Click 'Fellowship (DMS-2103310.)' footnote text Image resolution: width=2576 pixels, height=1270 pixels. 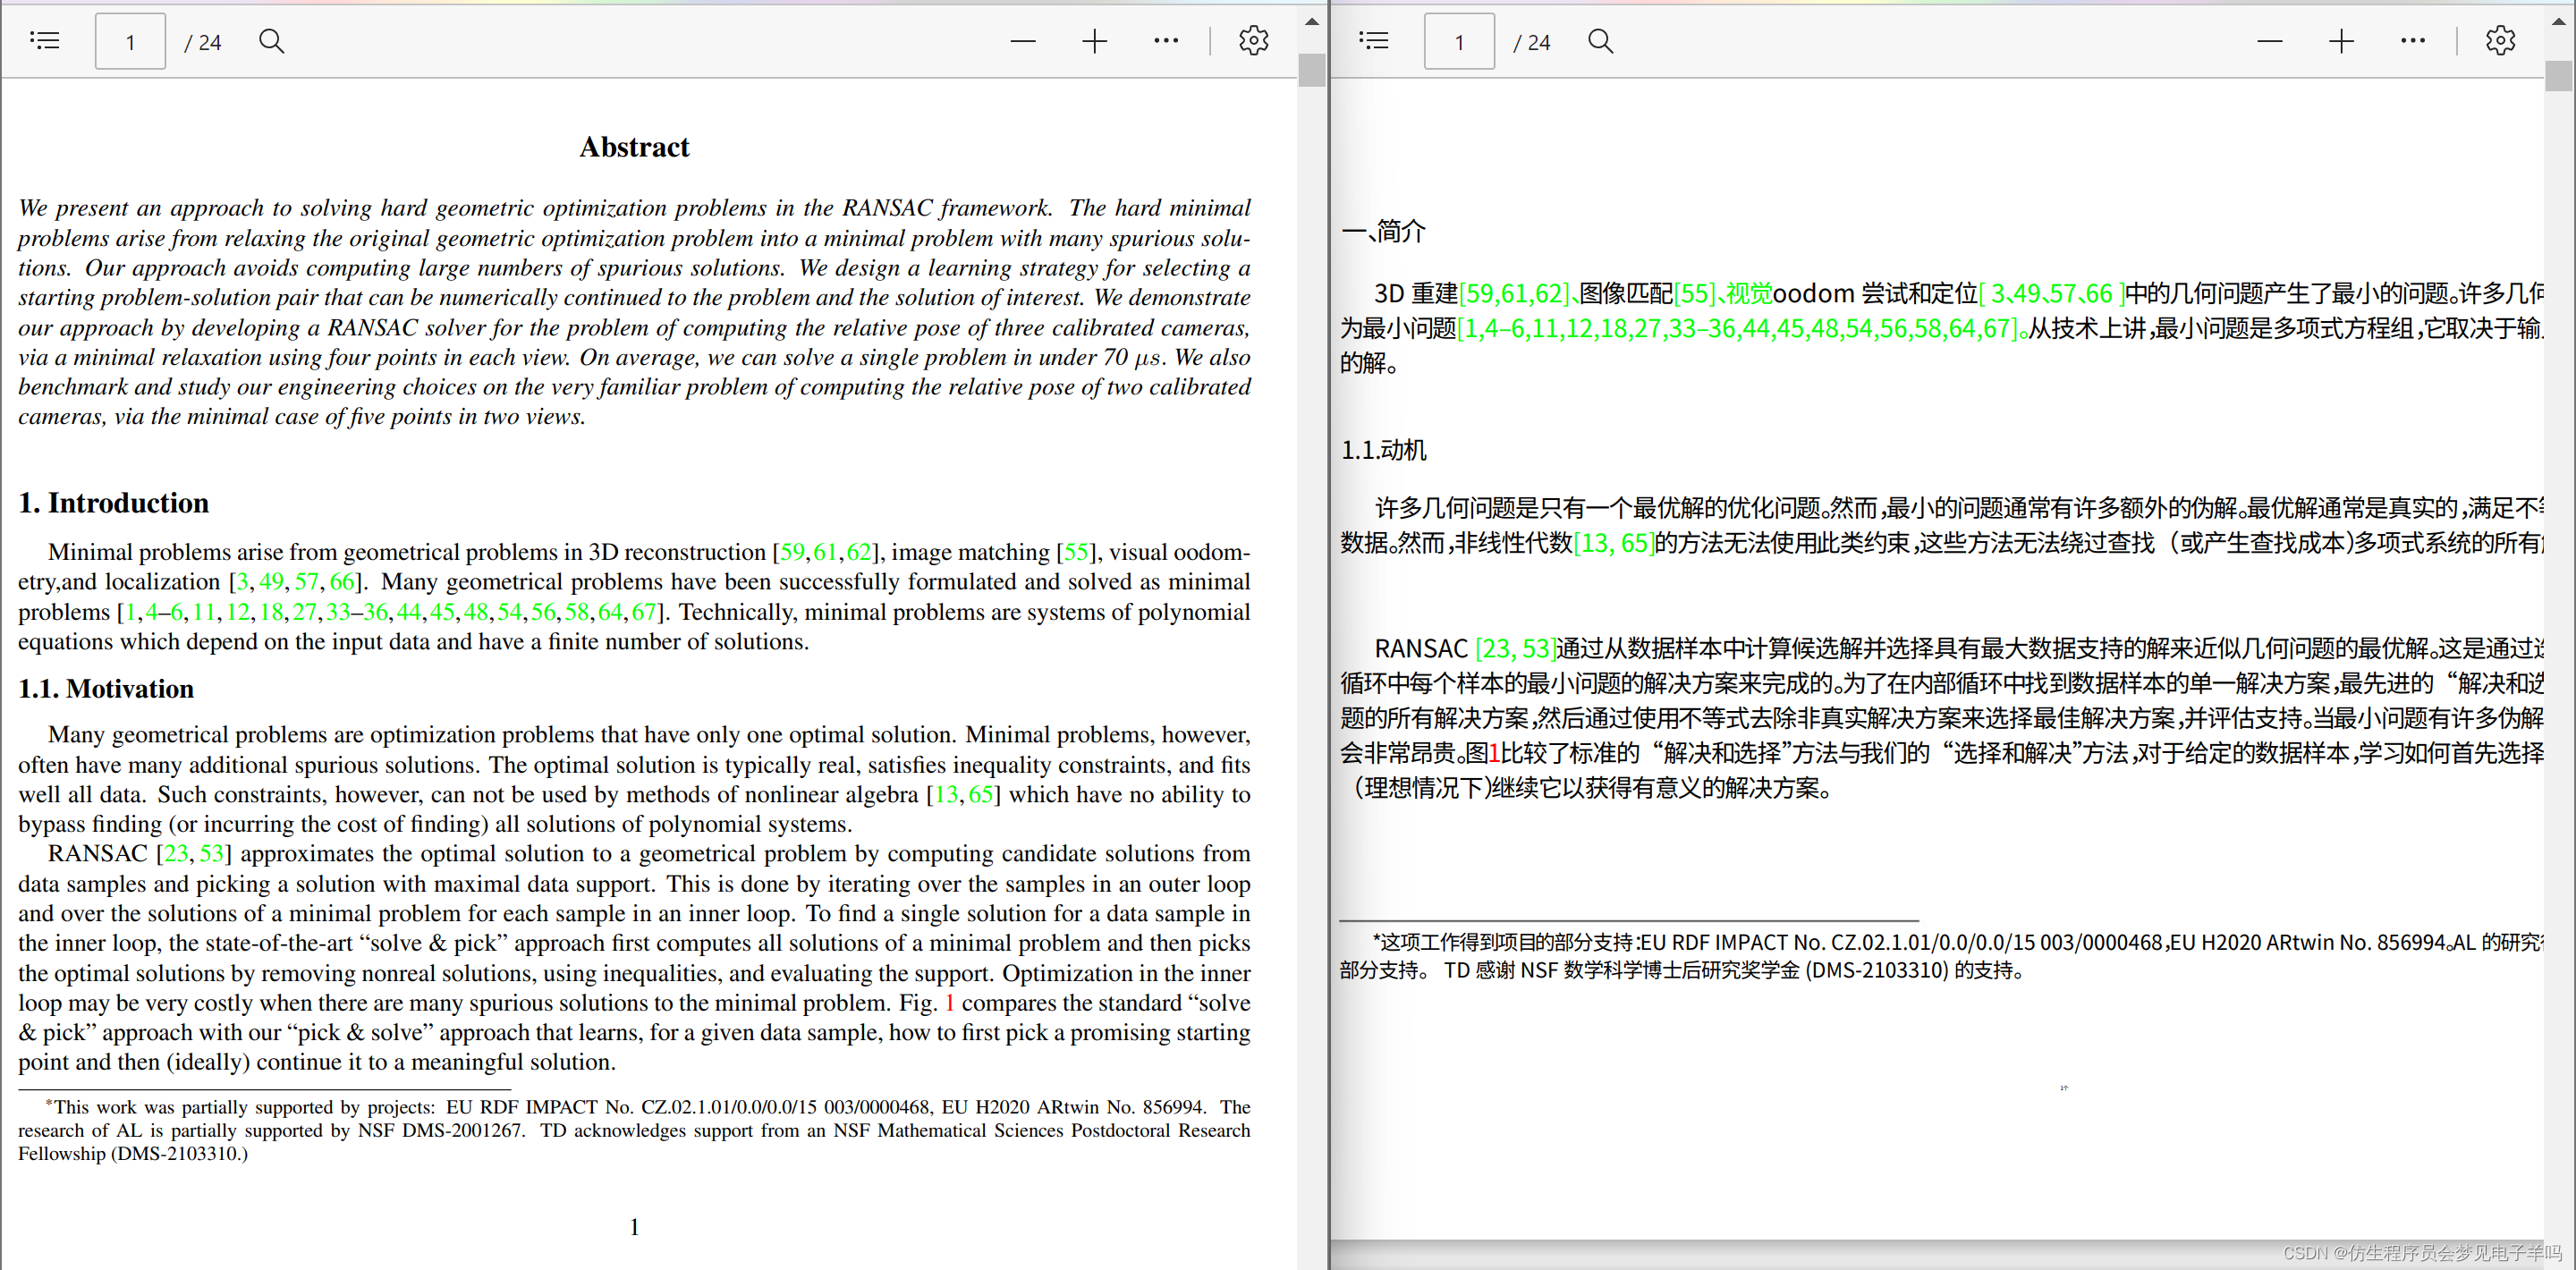click(133, 1154)
